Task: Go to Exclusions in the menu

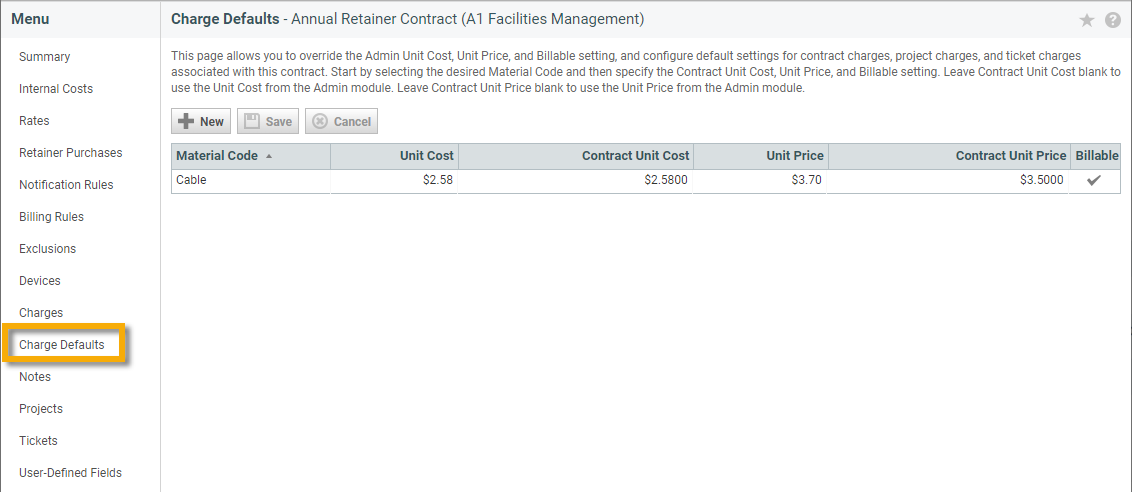Action: tap(48, 249)
